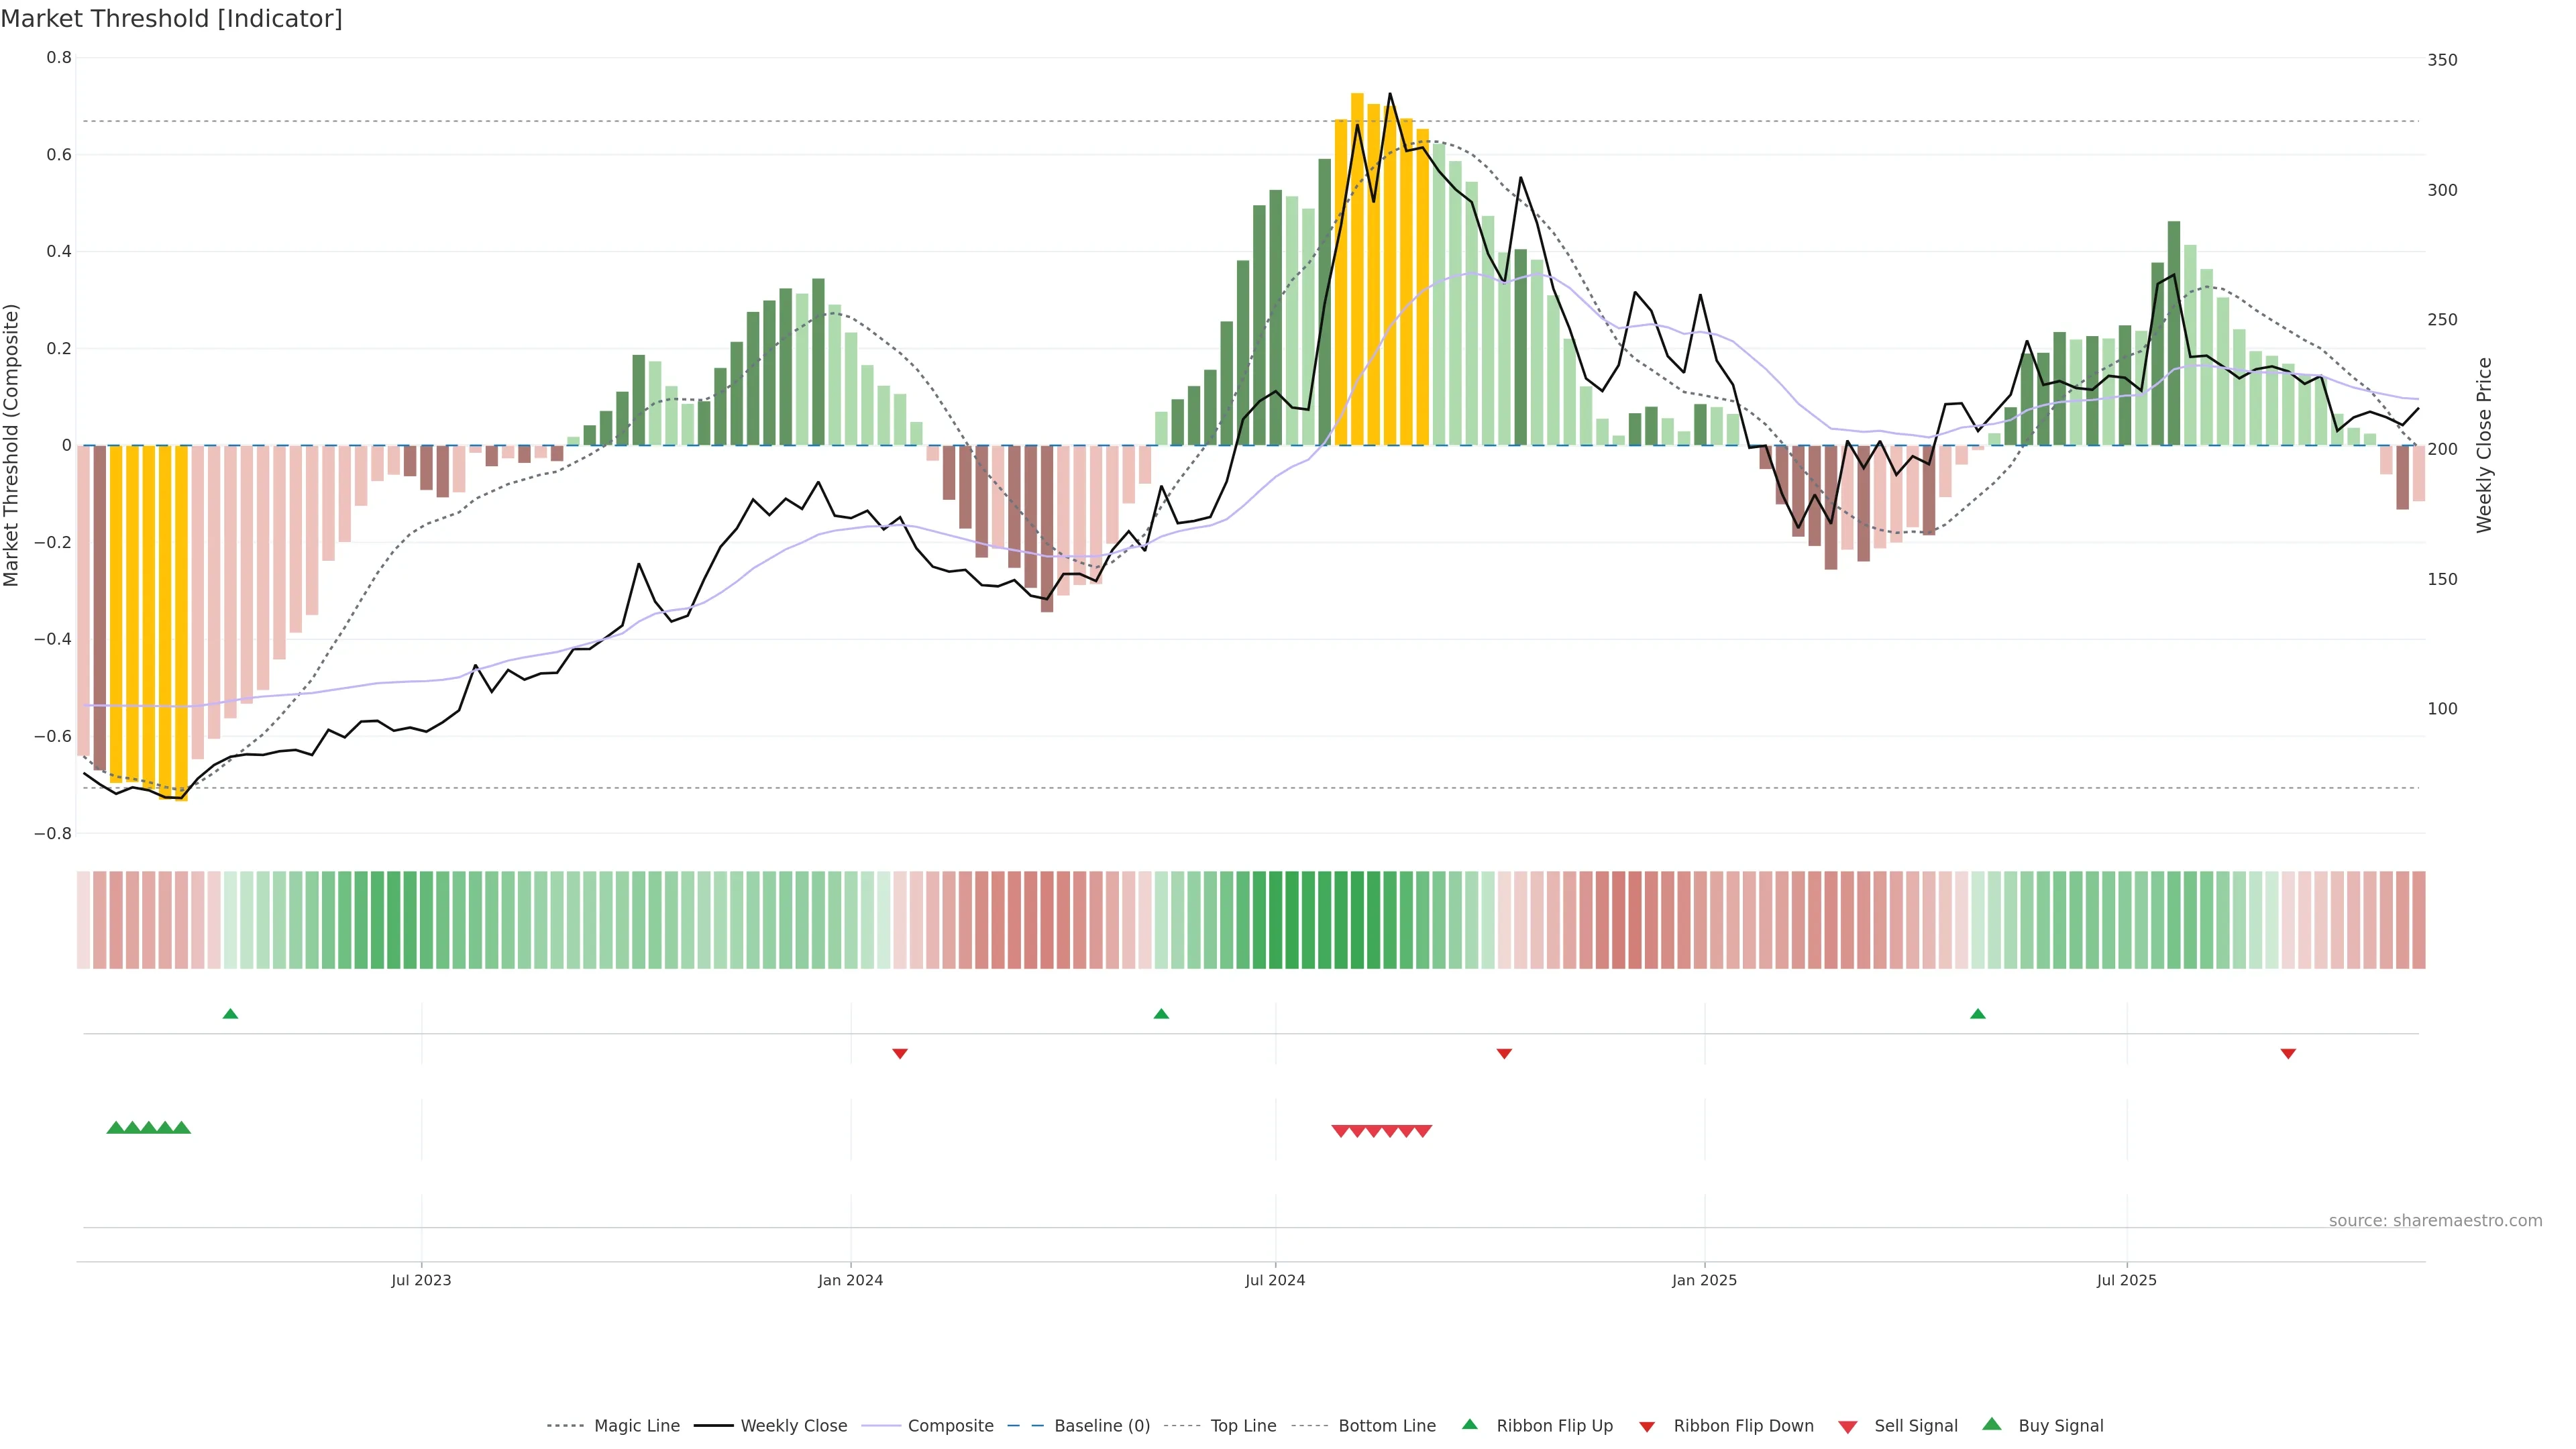Click the green flip-up triangle before Jul 2024
The width and height of the screenshot is (2576, 1449).
point(1161,1014)
